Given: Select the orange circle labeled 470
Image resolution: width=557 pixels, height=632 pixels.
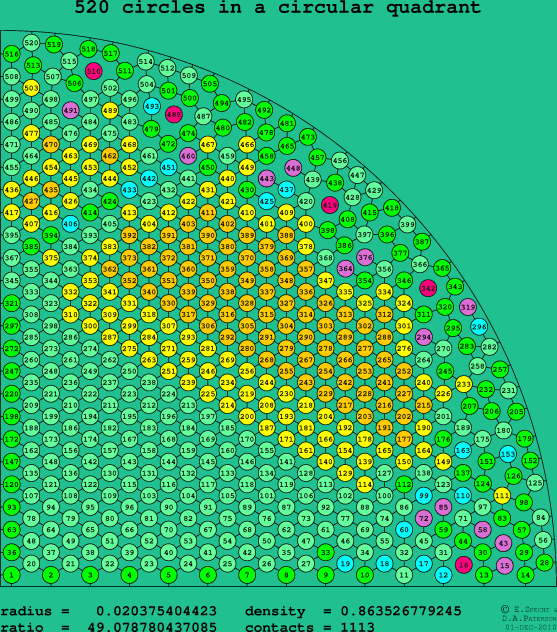Looking at the screenshot, I should (51, 144).
